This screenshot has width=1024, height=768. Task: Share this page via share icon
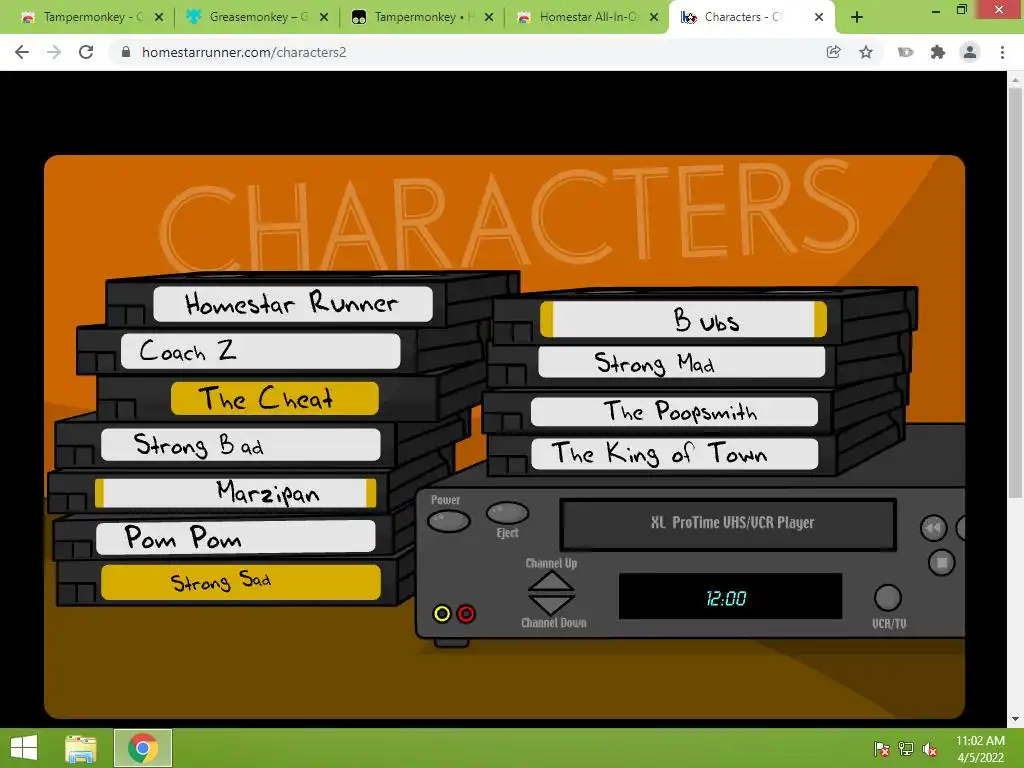pos(833,52)
